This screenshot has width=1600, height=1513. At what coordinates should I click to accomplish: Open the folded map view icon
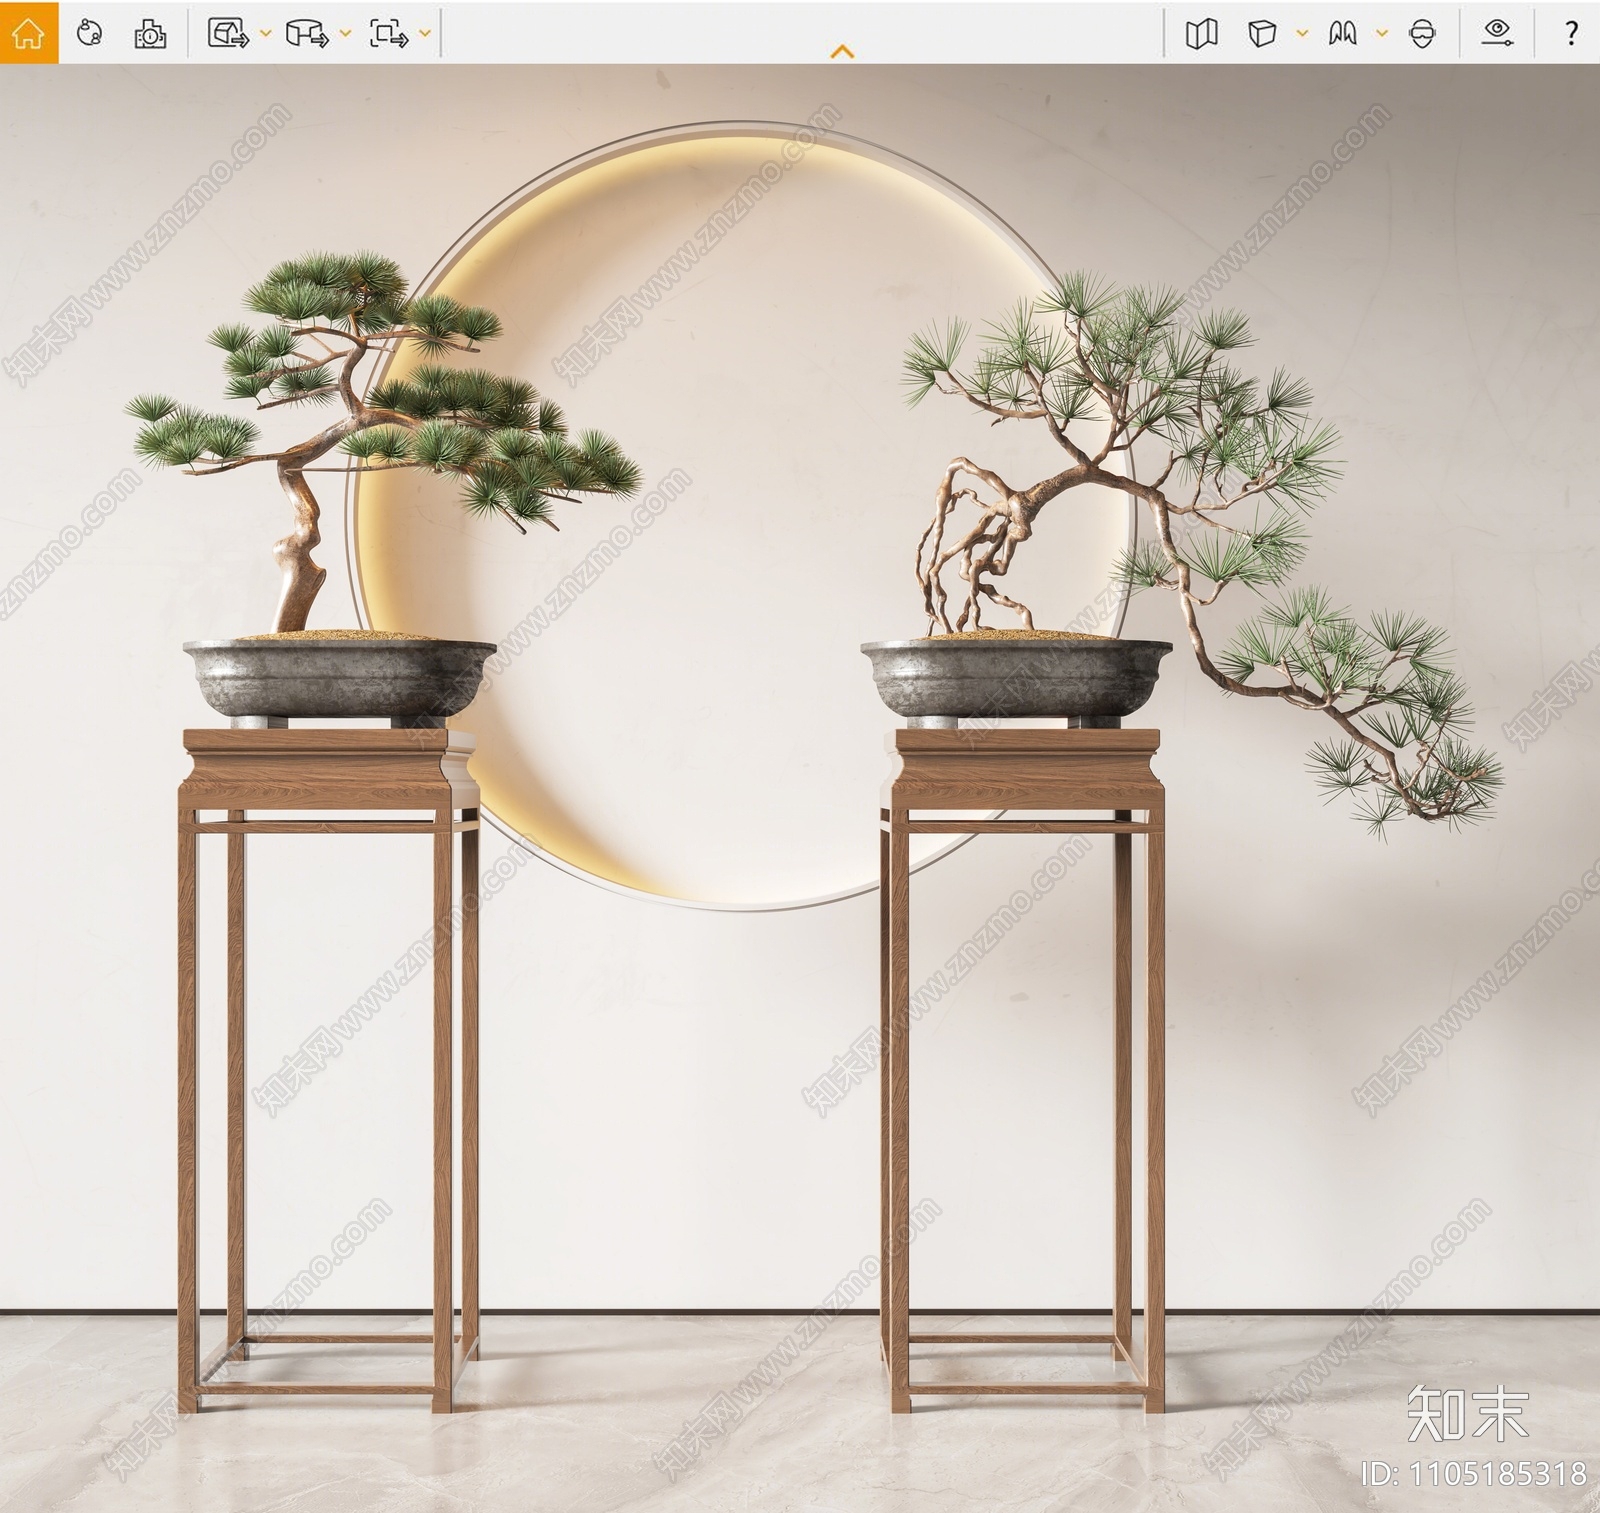[x=1201, y=33]
